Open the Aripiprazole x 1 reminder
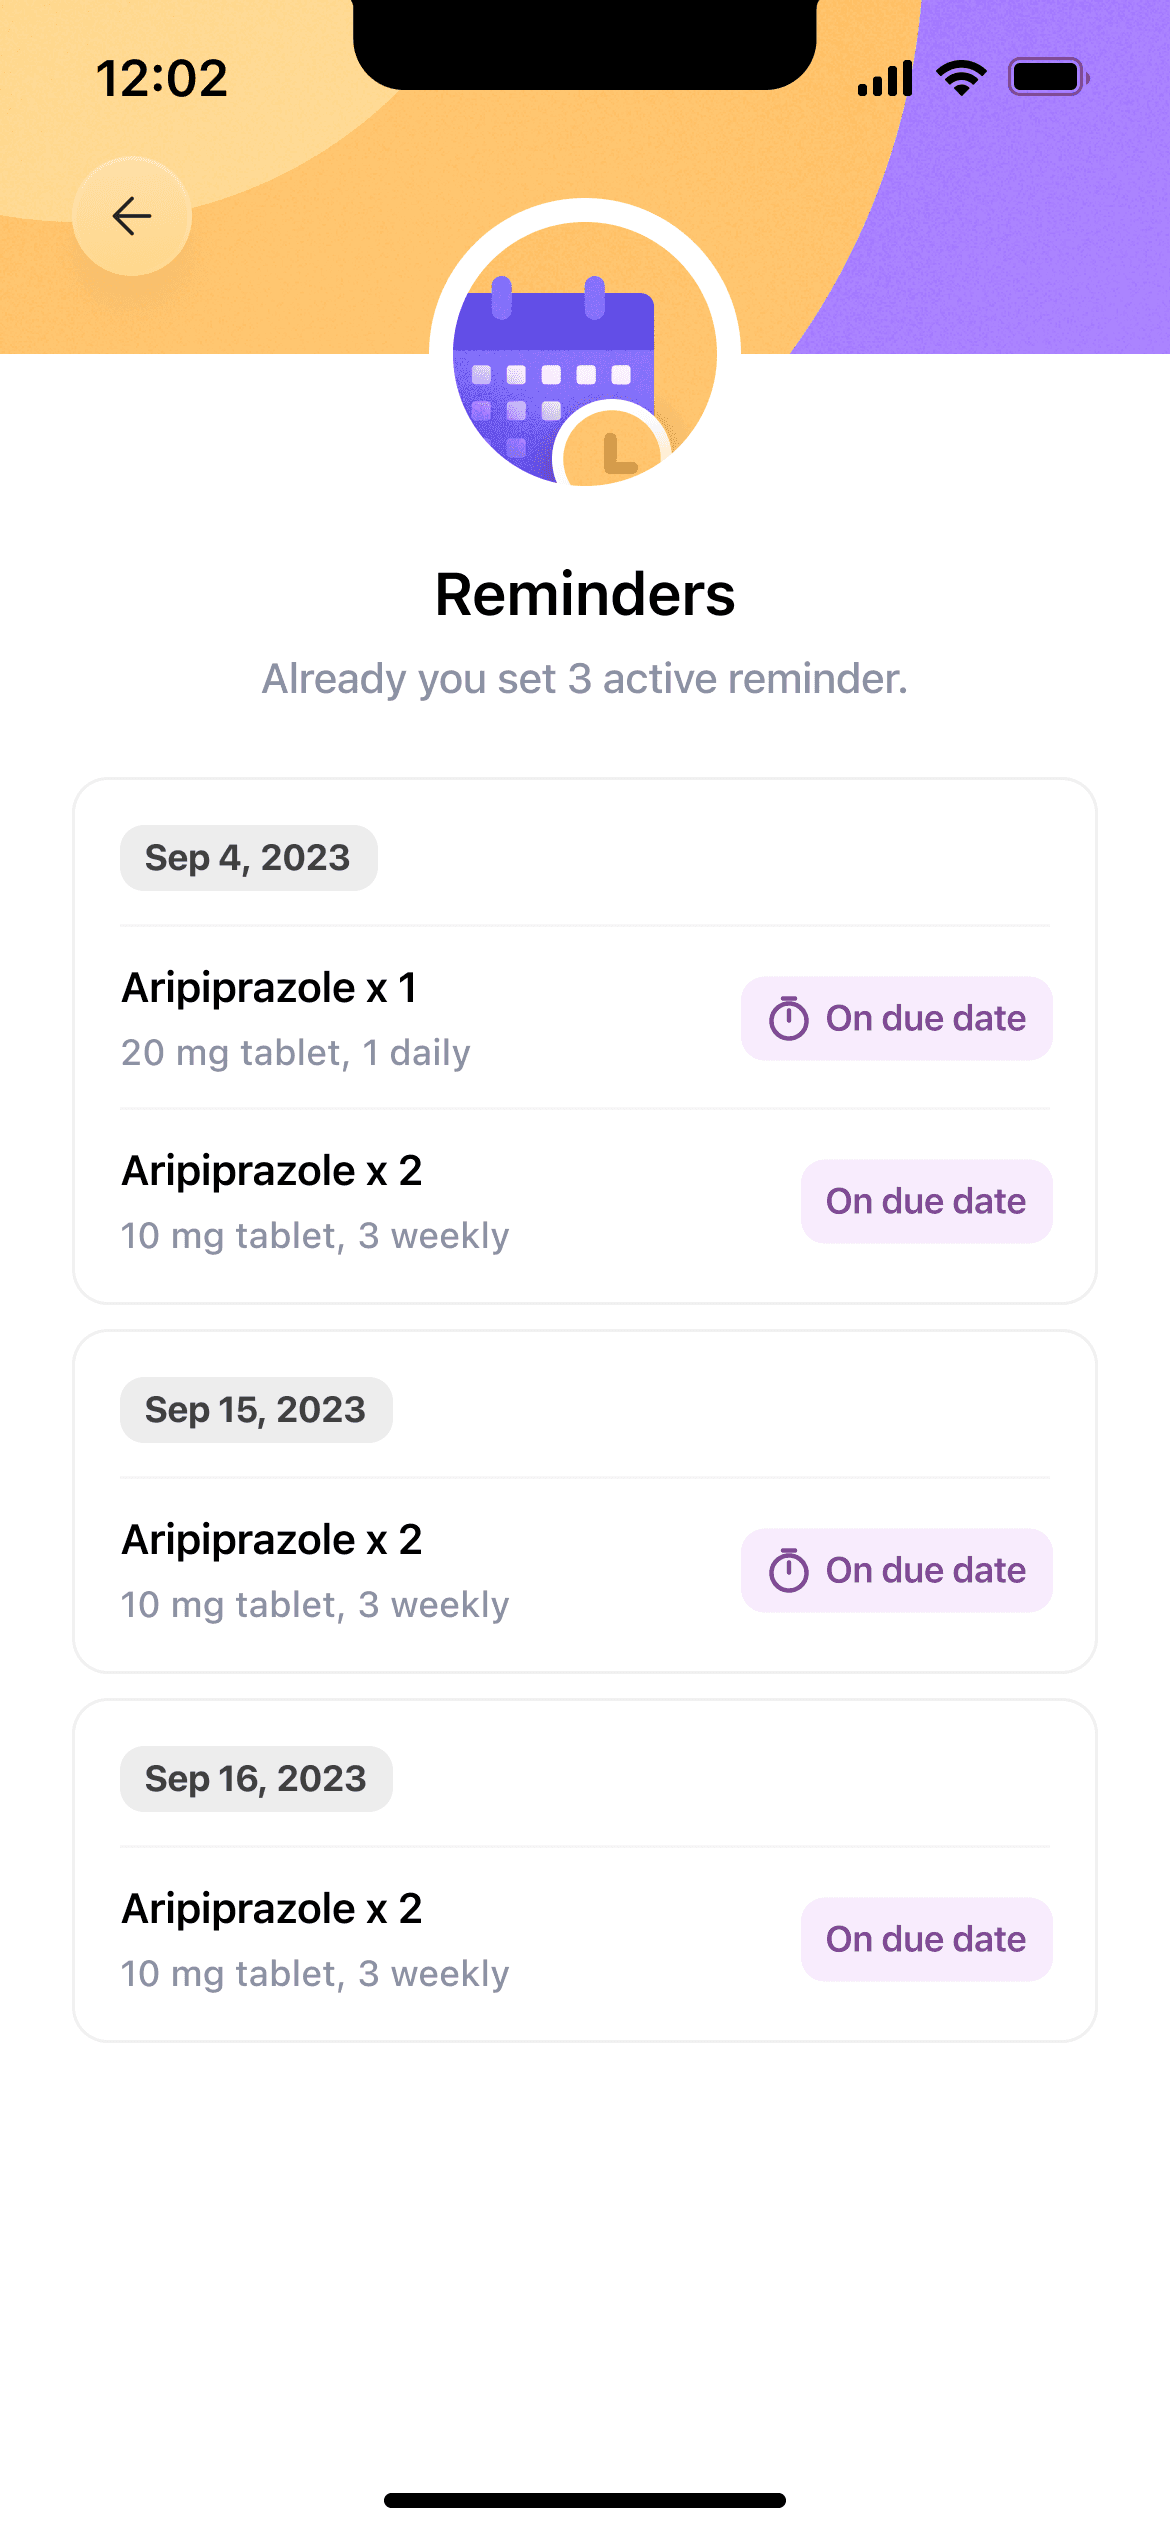 click(x=270, y=988)
